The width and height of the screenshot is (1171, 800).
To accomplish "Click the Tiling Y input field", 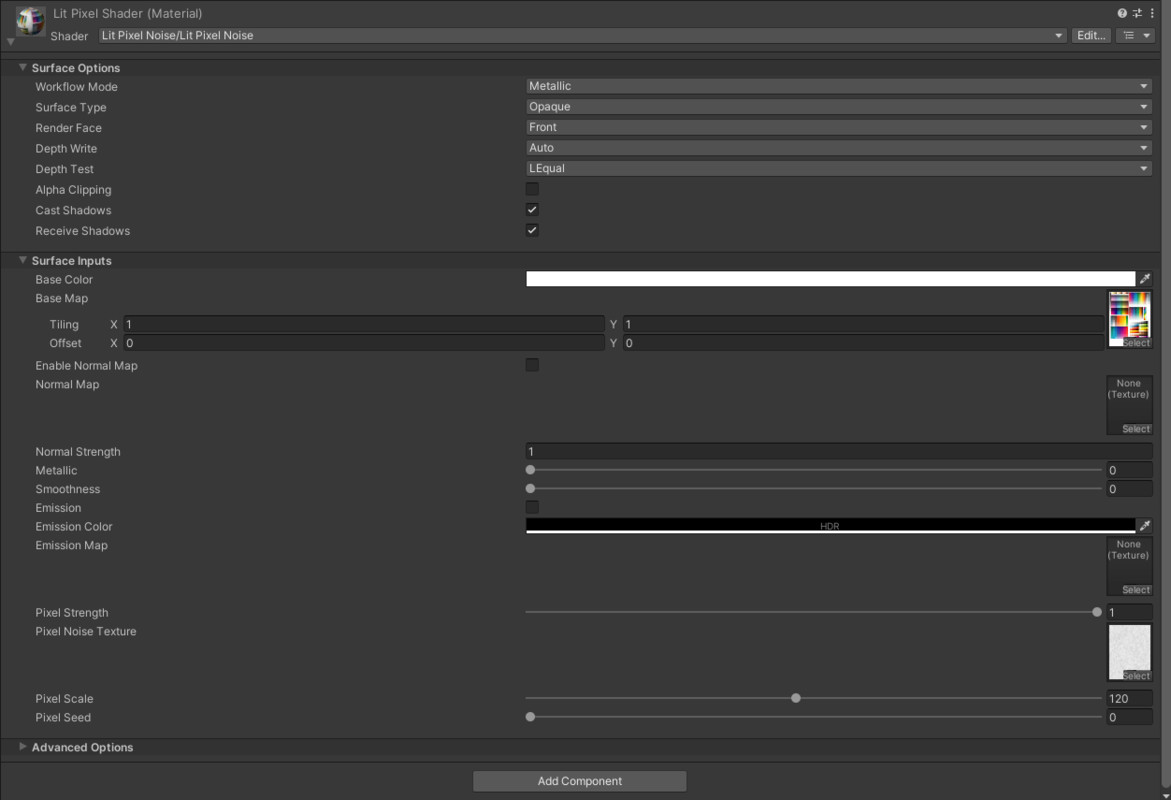I will (863, 324).
